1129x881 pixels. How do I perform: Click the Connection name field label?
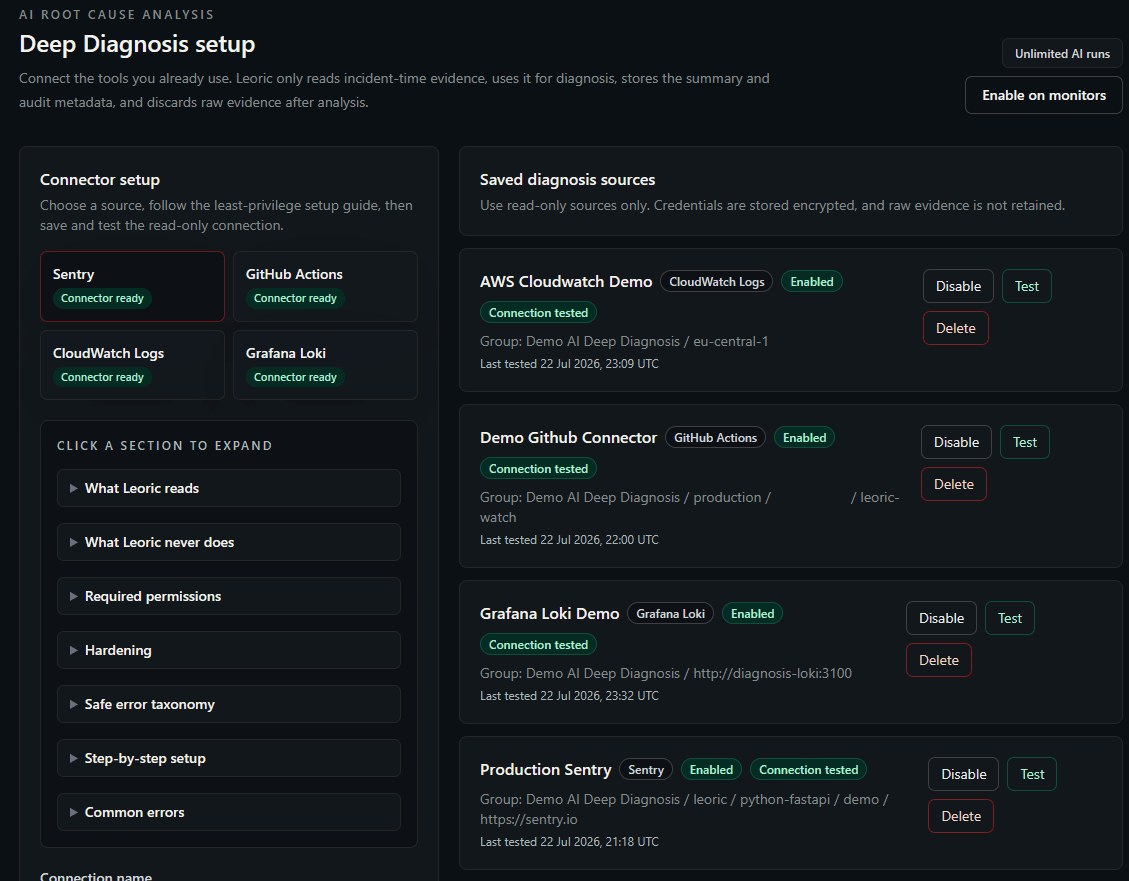click(96, 876)
